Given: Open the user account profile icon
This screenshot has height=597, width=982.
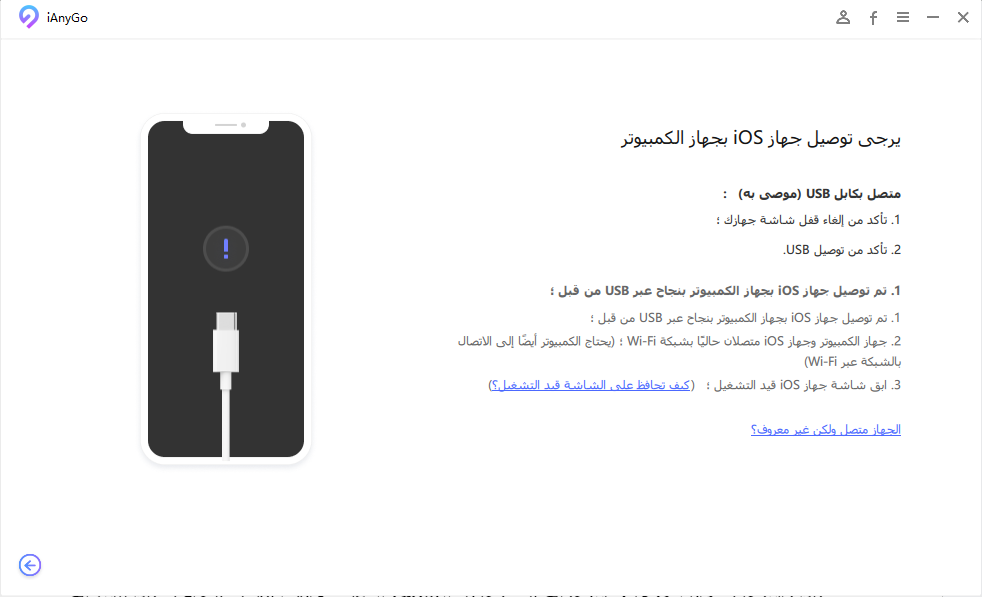Looking at the screenshot, I should pyautogui.click(x=843, y=18).
